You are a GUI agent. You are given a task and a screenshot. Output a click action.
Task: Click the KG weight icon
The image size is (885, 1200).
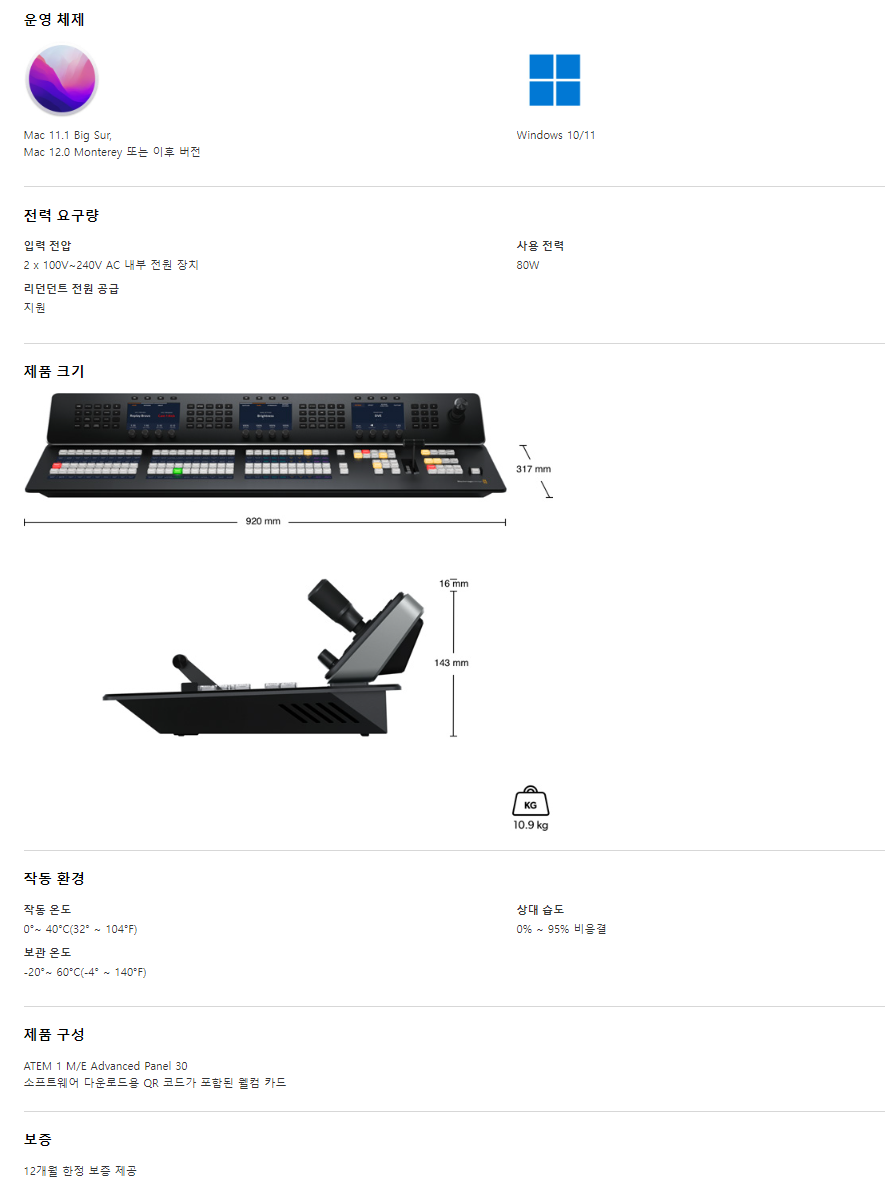coord(531,802)
